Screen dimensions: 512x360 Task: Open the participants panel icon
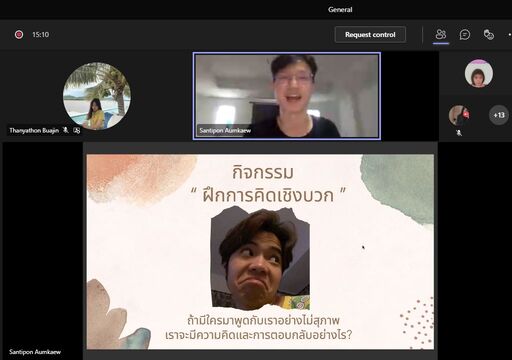tap(441, 34)
